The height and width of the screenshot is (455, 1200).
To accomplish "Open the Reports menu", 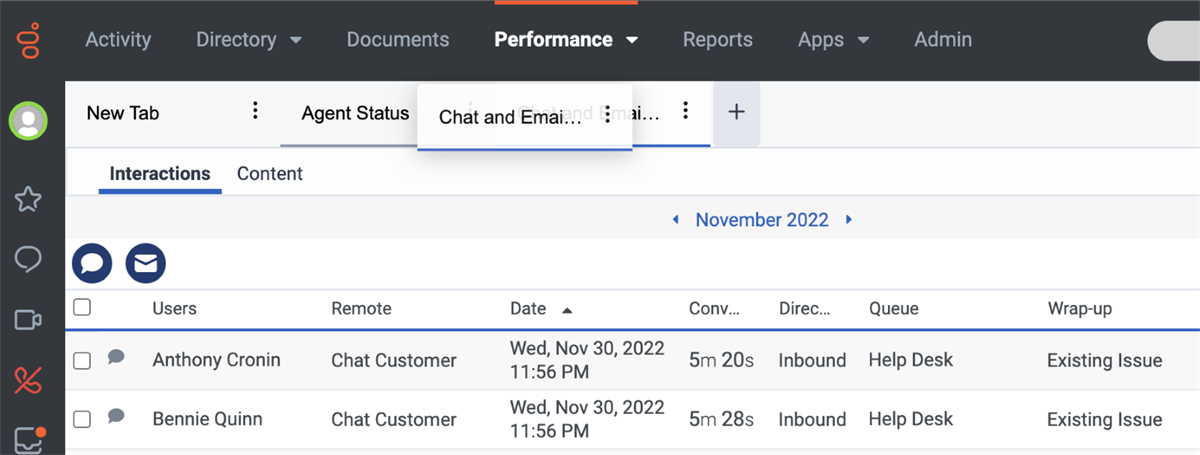I will [x=718, y=40].
